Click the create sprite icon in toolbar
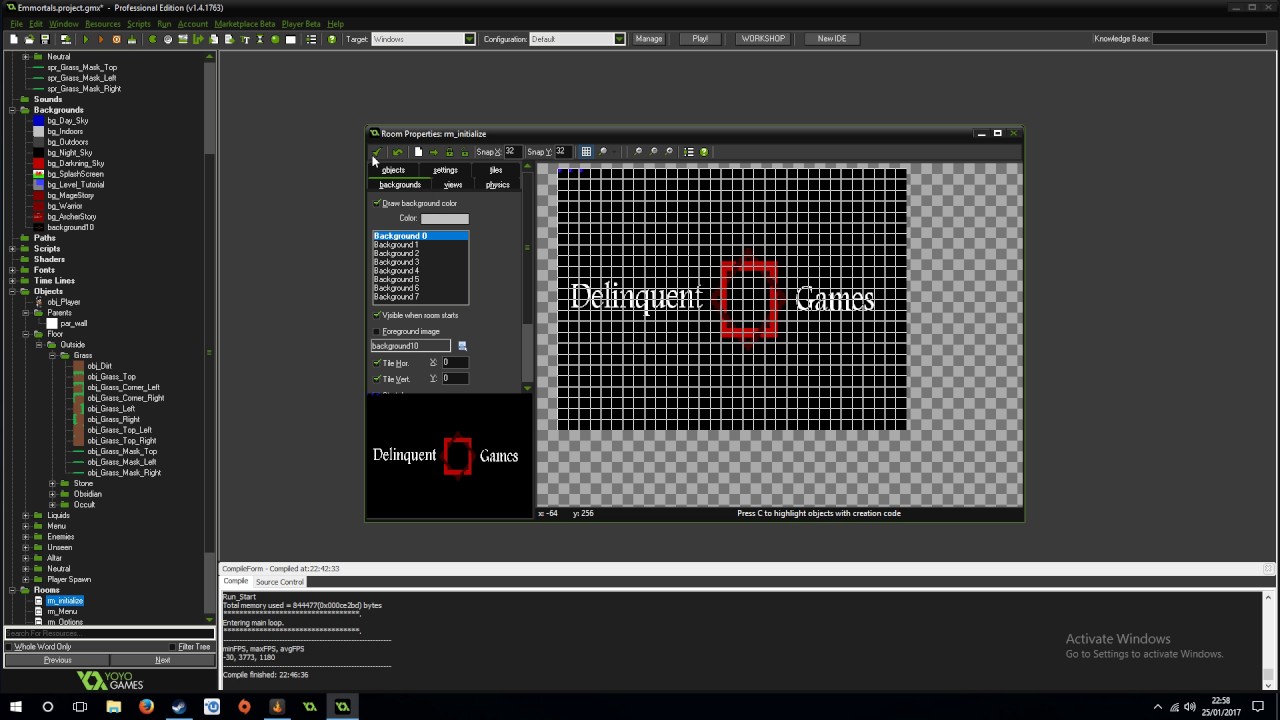Viewport: 1280px width, 720px height. point(152,39)
